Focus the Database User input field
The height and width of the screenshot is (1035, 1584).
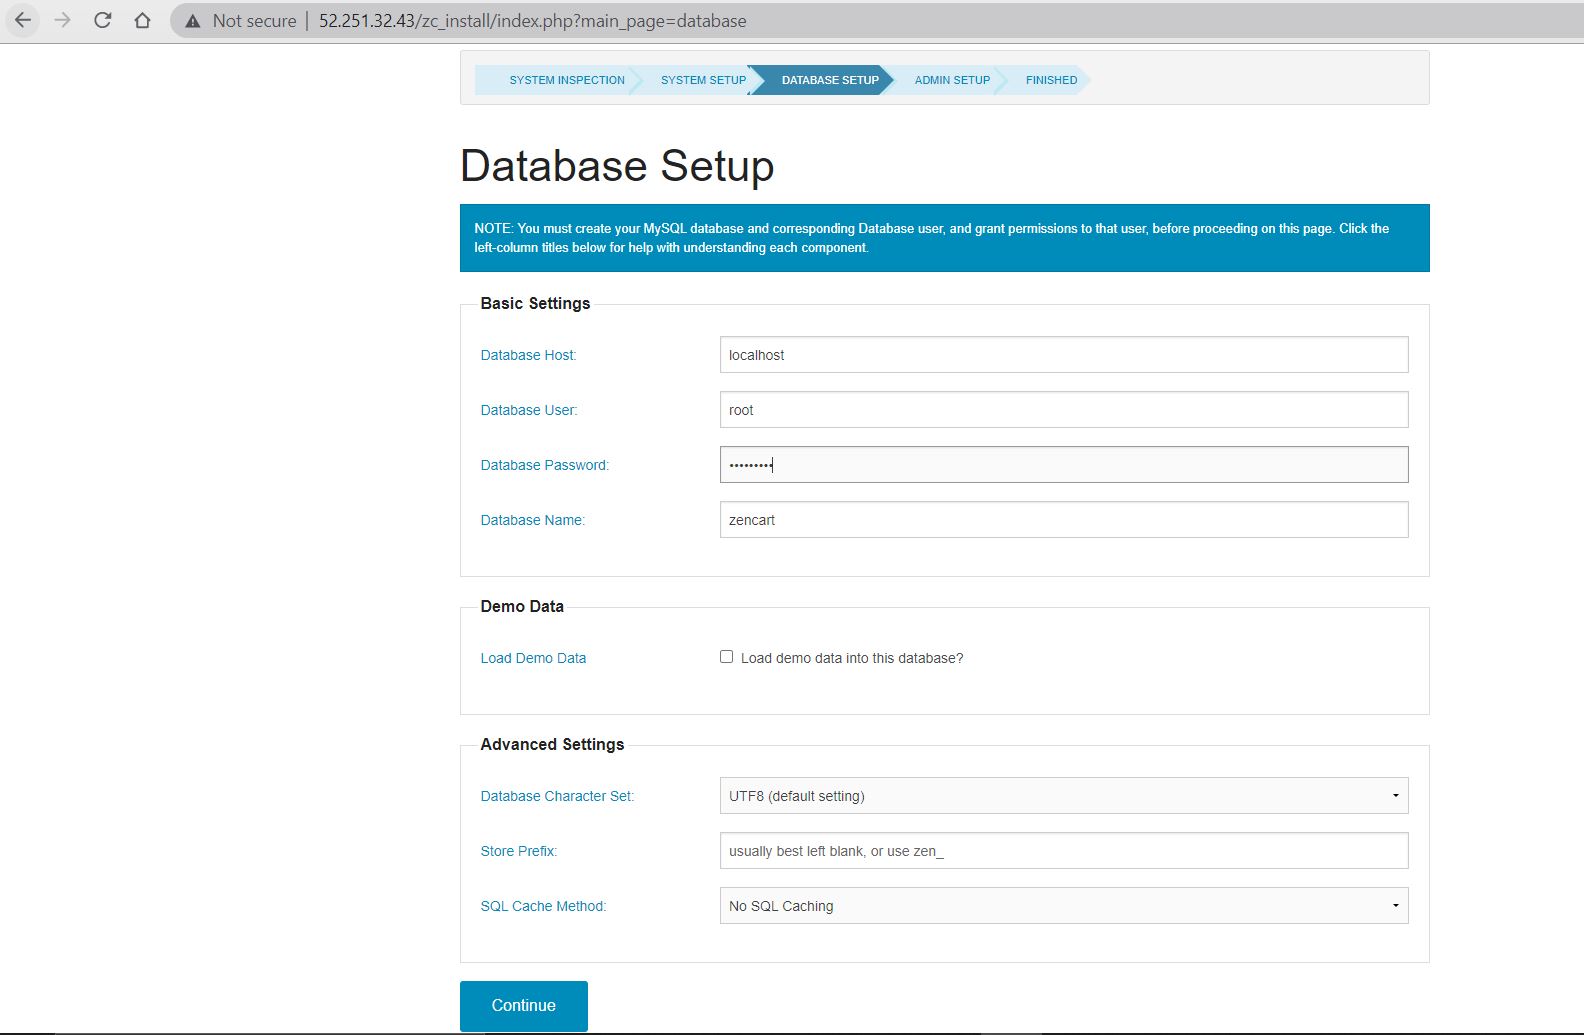tap(1063, 410)
